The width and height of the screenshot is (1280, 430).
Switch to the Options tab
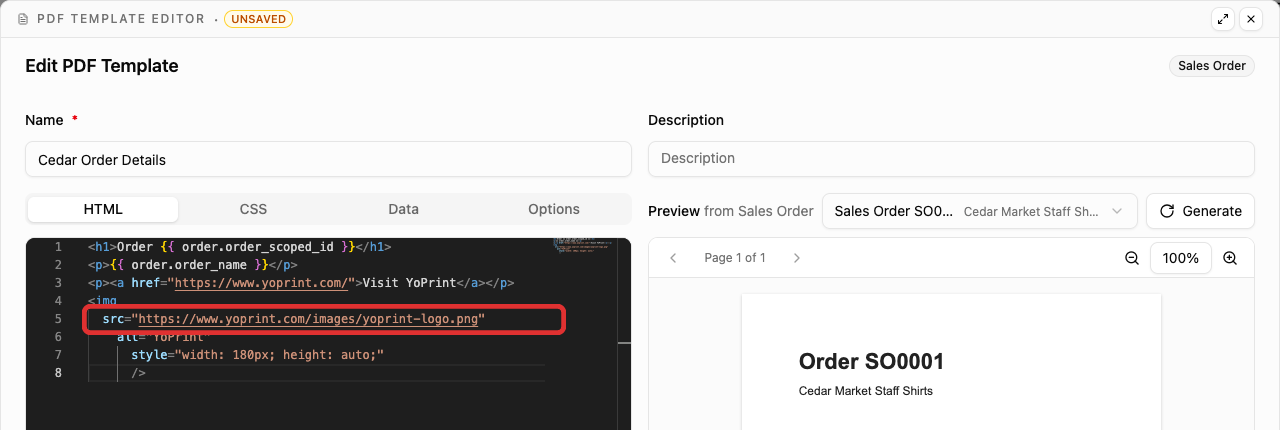pos(554,209)
